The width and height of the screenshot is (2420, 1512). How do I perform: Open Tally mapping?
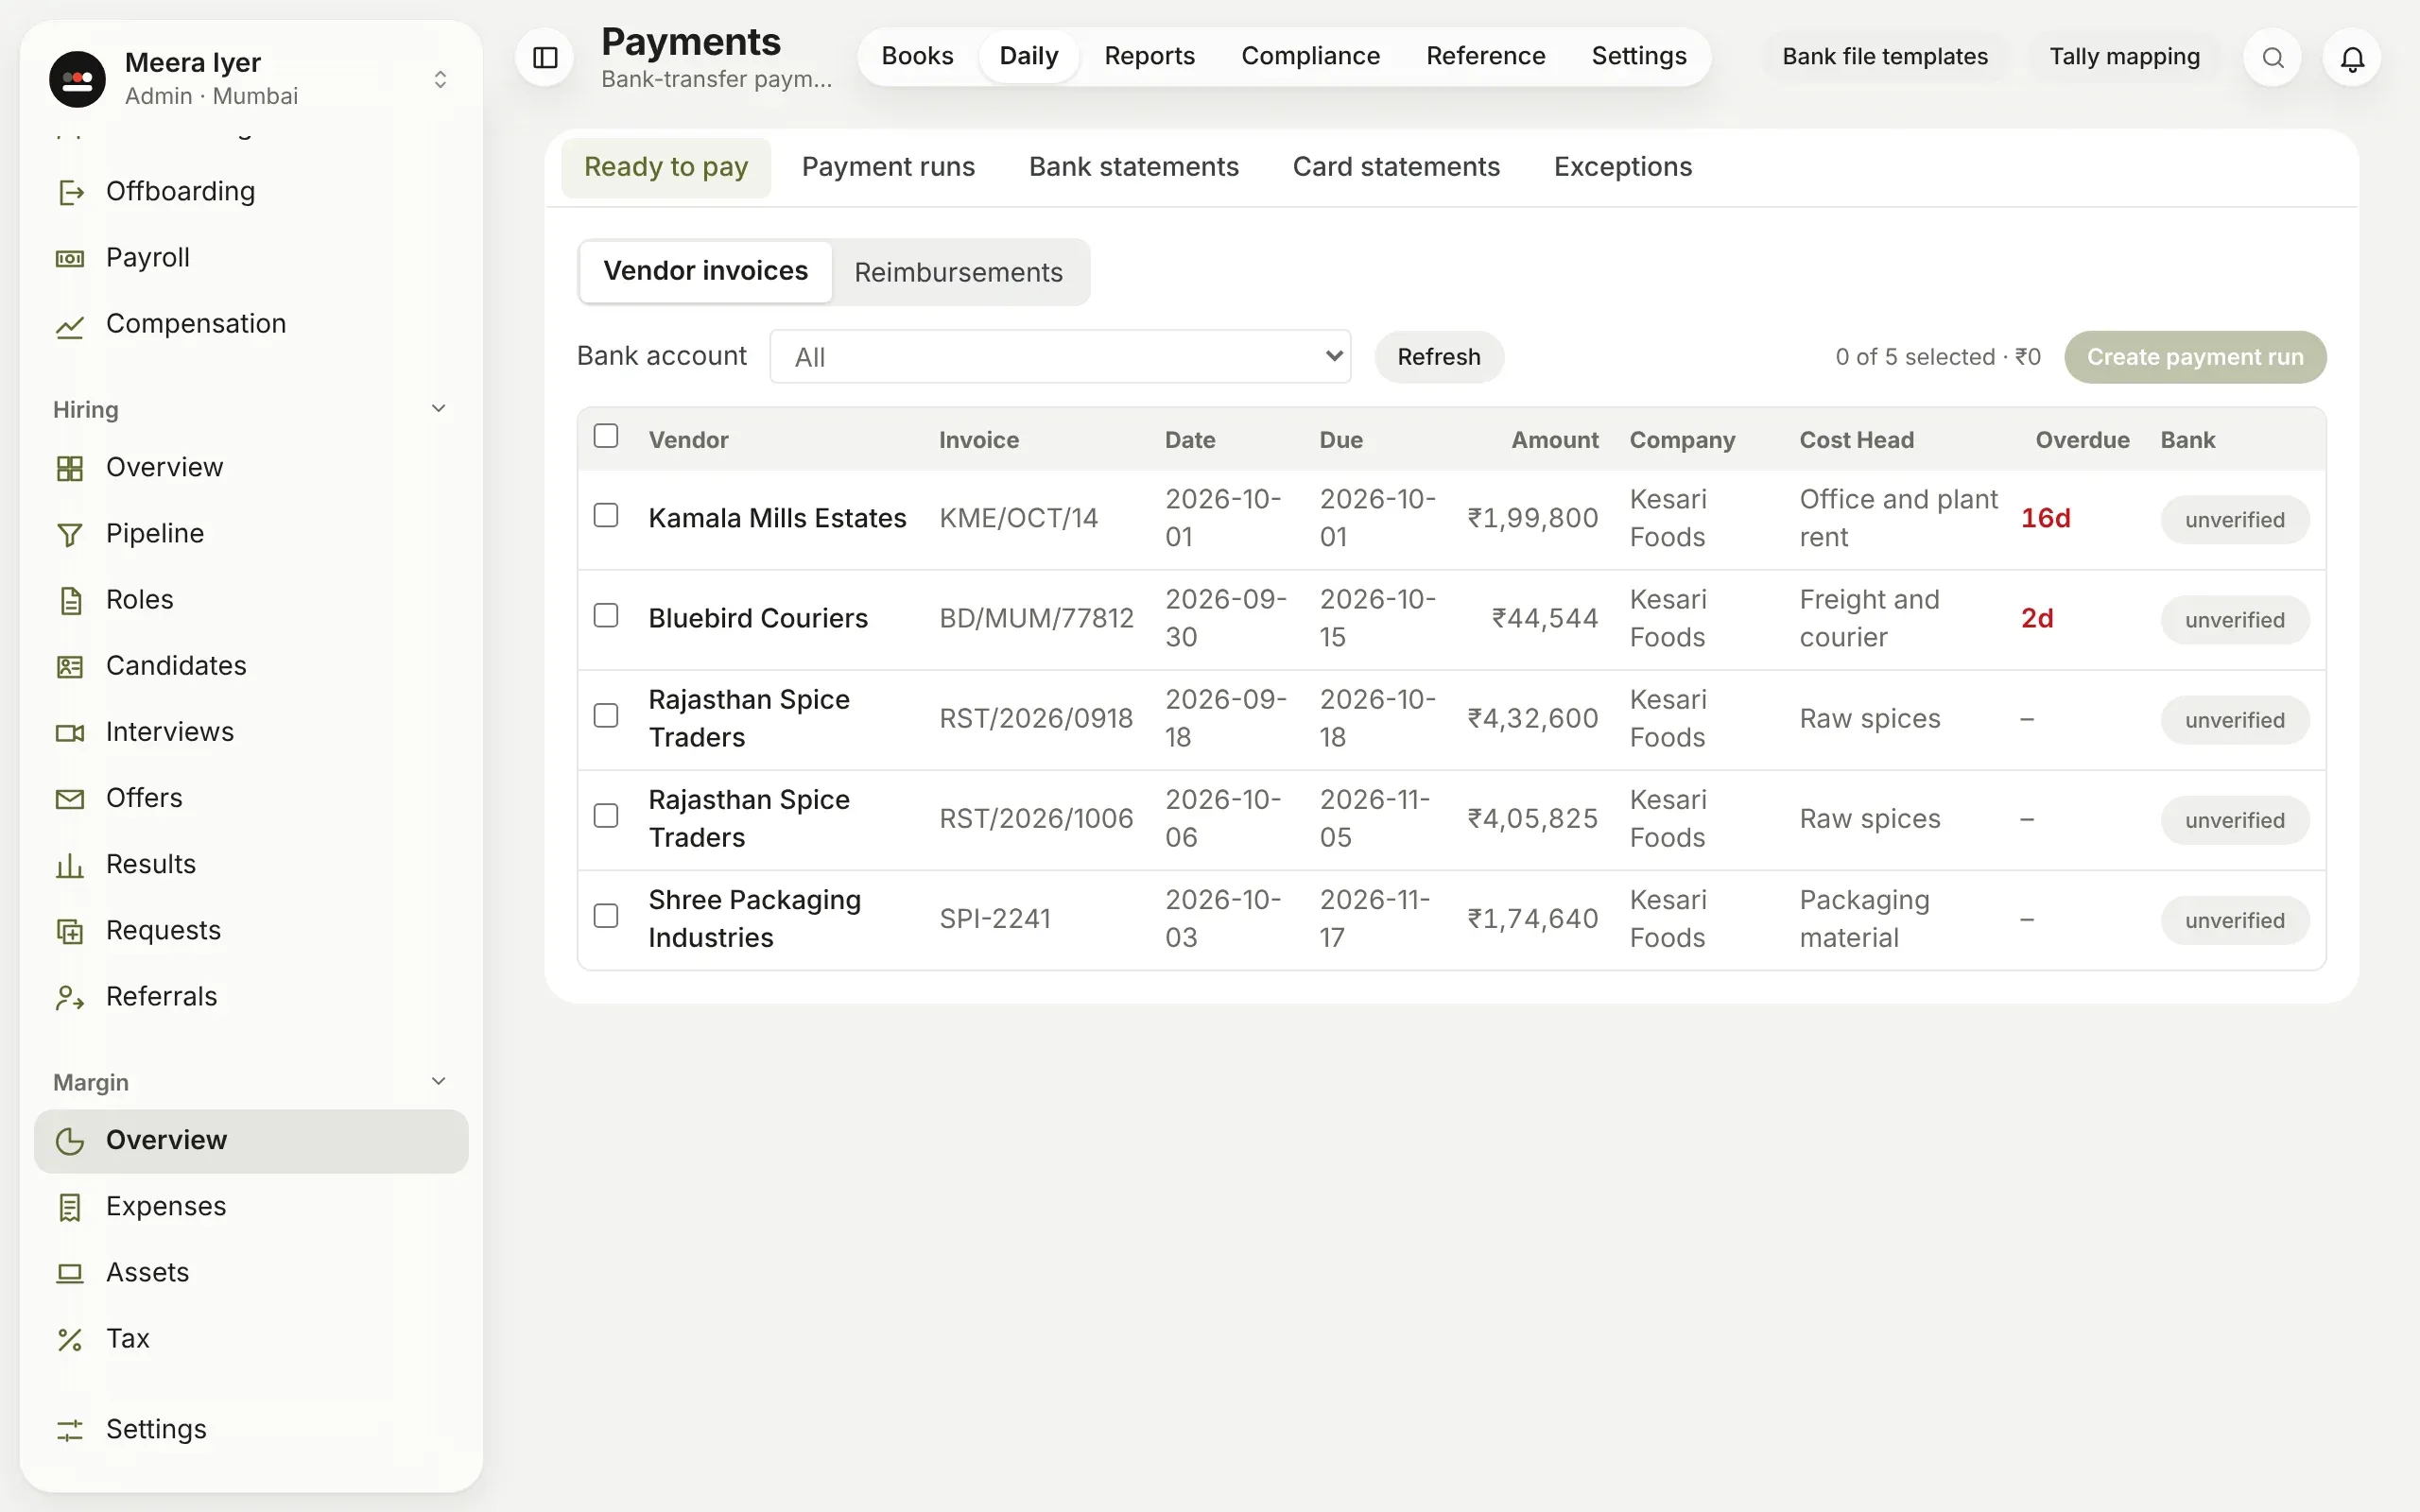2124,57
